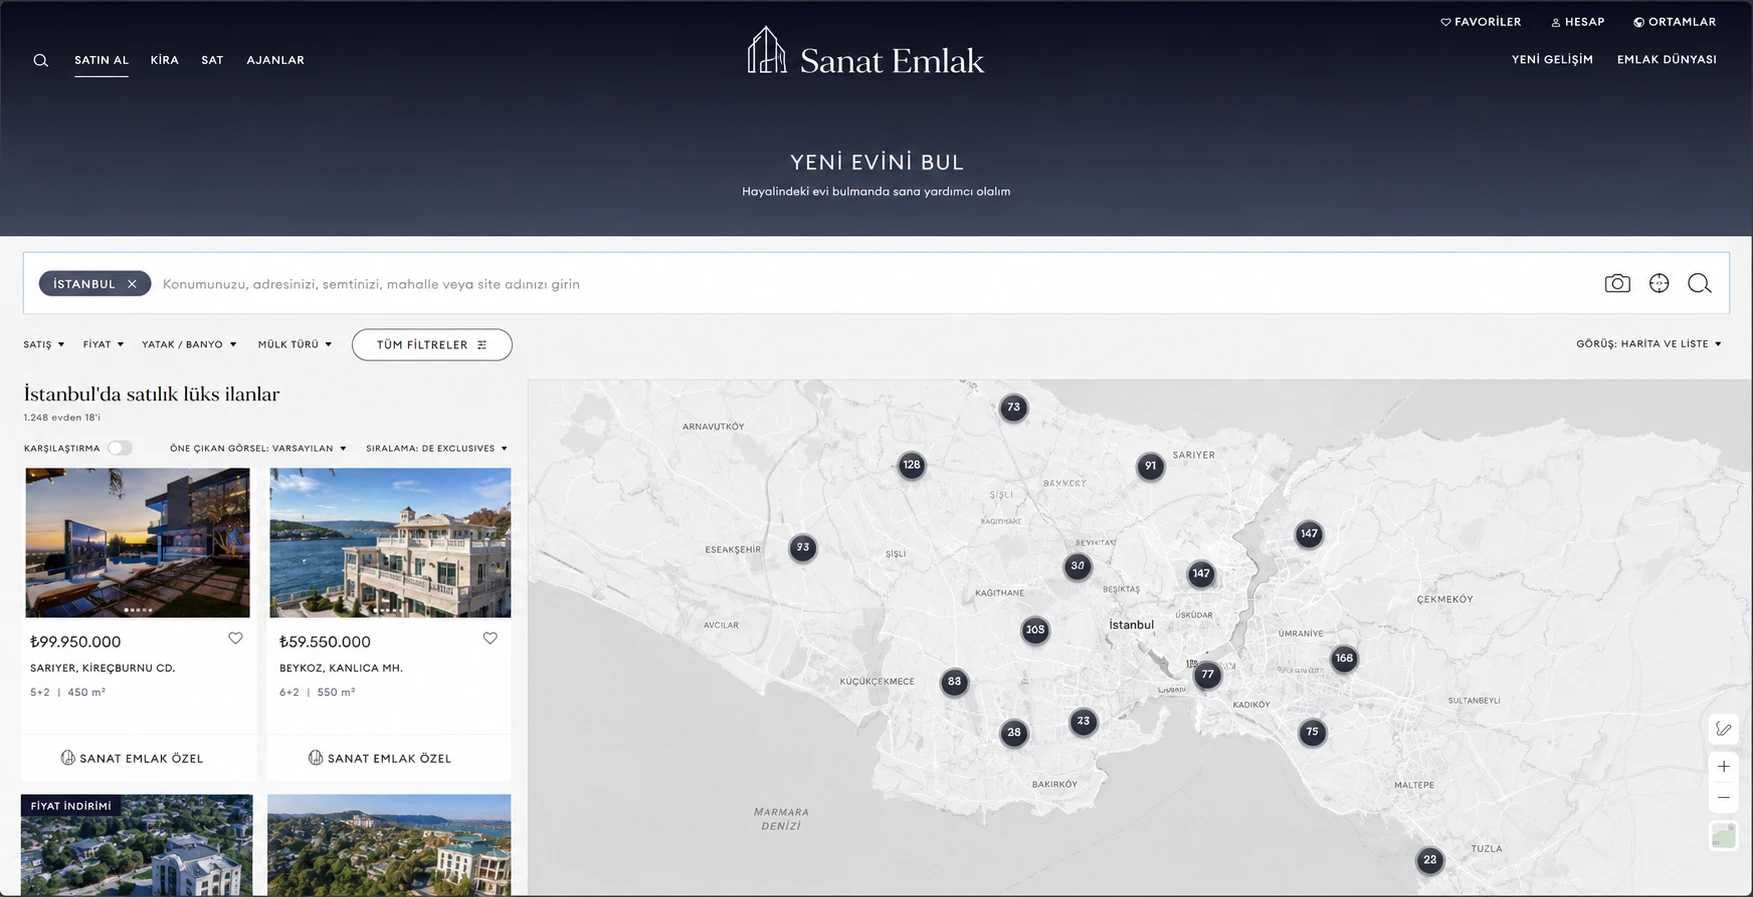The image size is (1753, 897).
Task: Open the Yatak / Banyo dropdown
Action: [189, 344]
